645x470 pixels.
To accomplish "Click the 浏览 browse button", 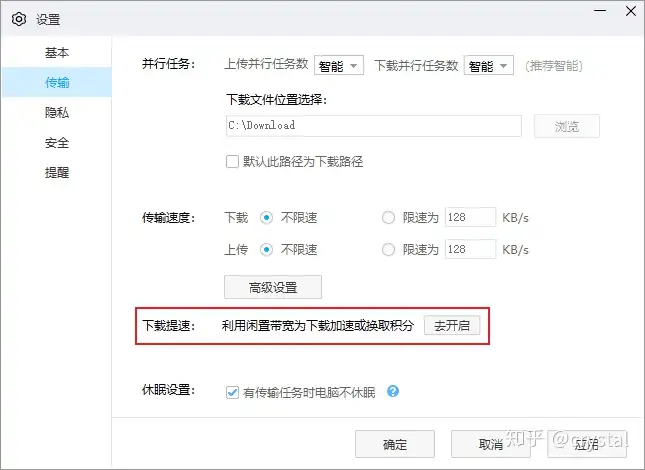I will pos(566,126).
